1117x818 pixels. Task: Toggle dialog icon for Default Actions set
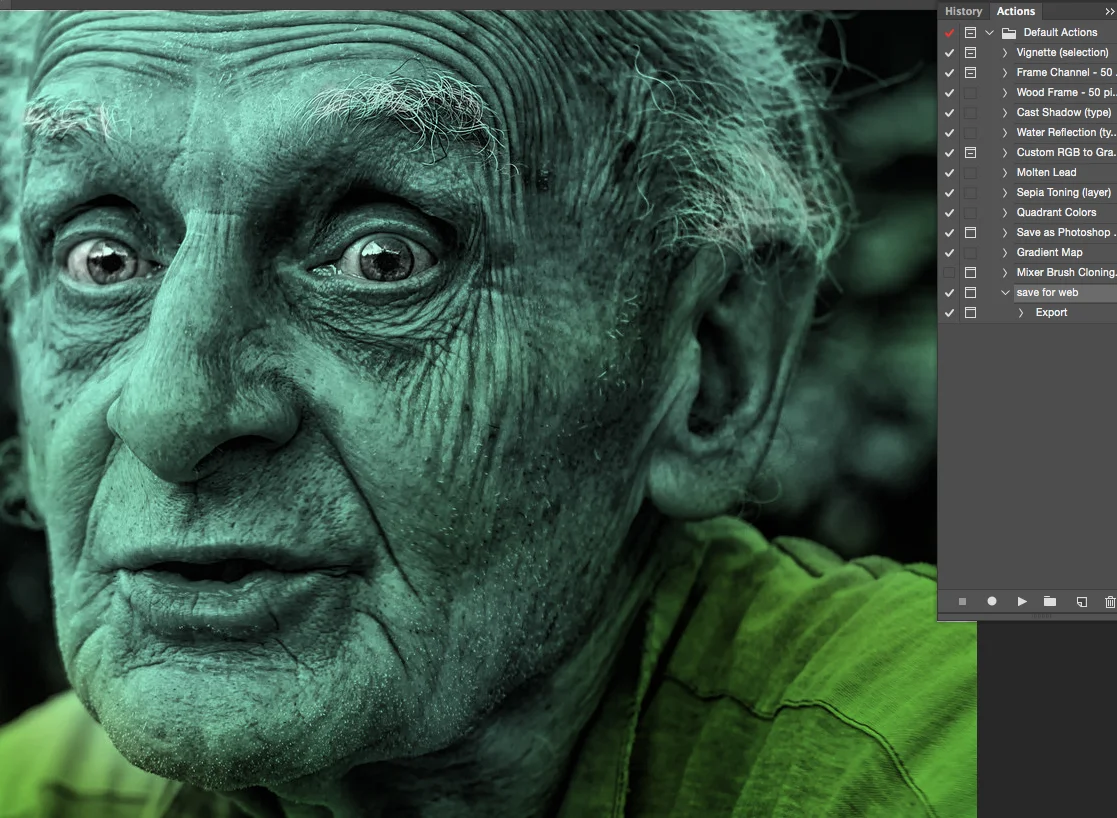tap(970, 33)
